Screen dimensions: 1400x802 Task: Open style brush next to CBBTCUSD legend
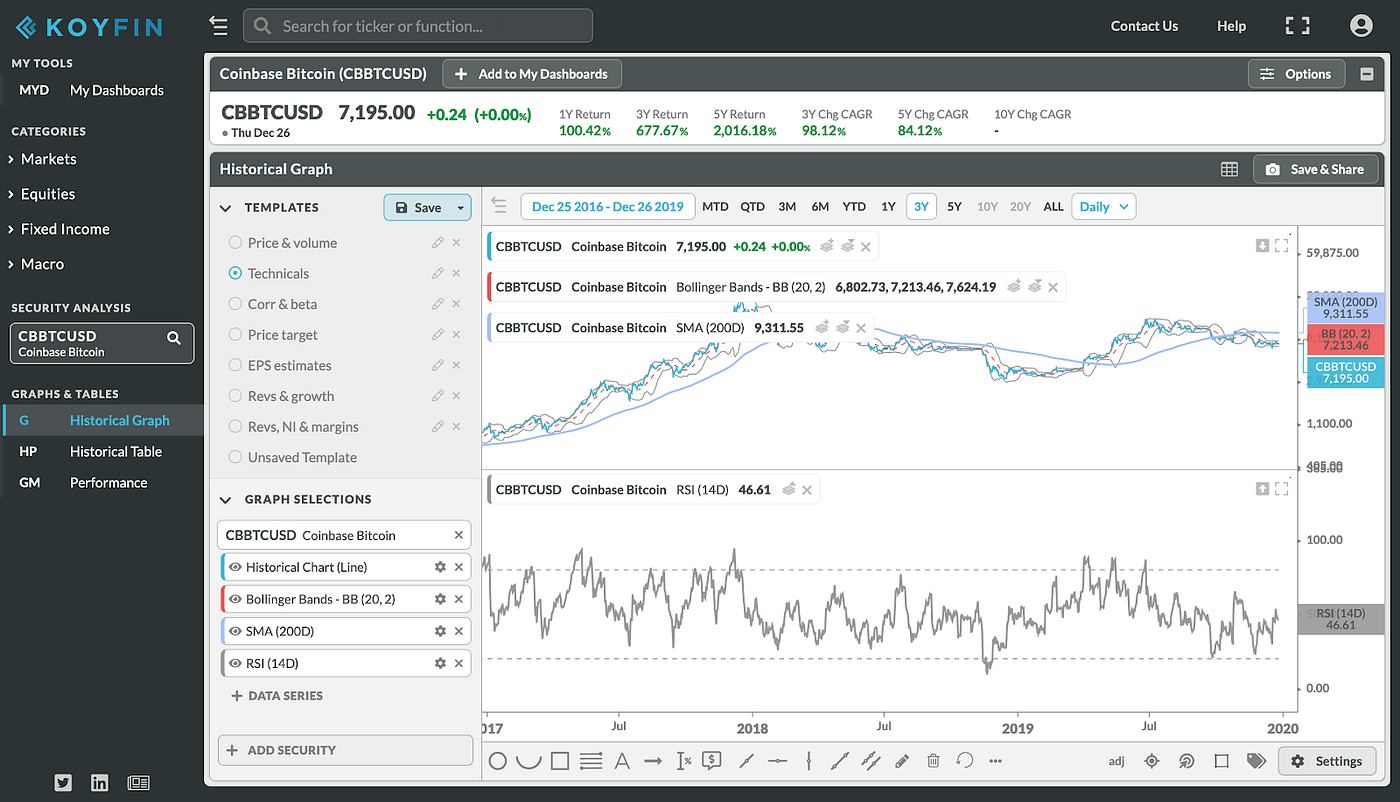point(827,246)
